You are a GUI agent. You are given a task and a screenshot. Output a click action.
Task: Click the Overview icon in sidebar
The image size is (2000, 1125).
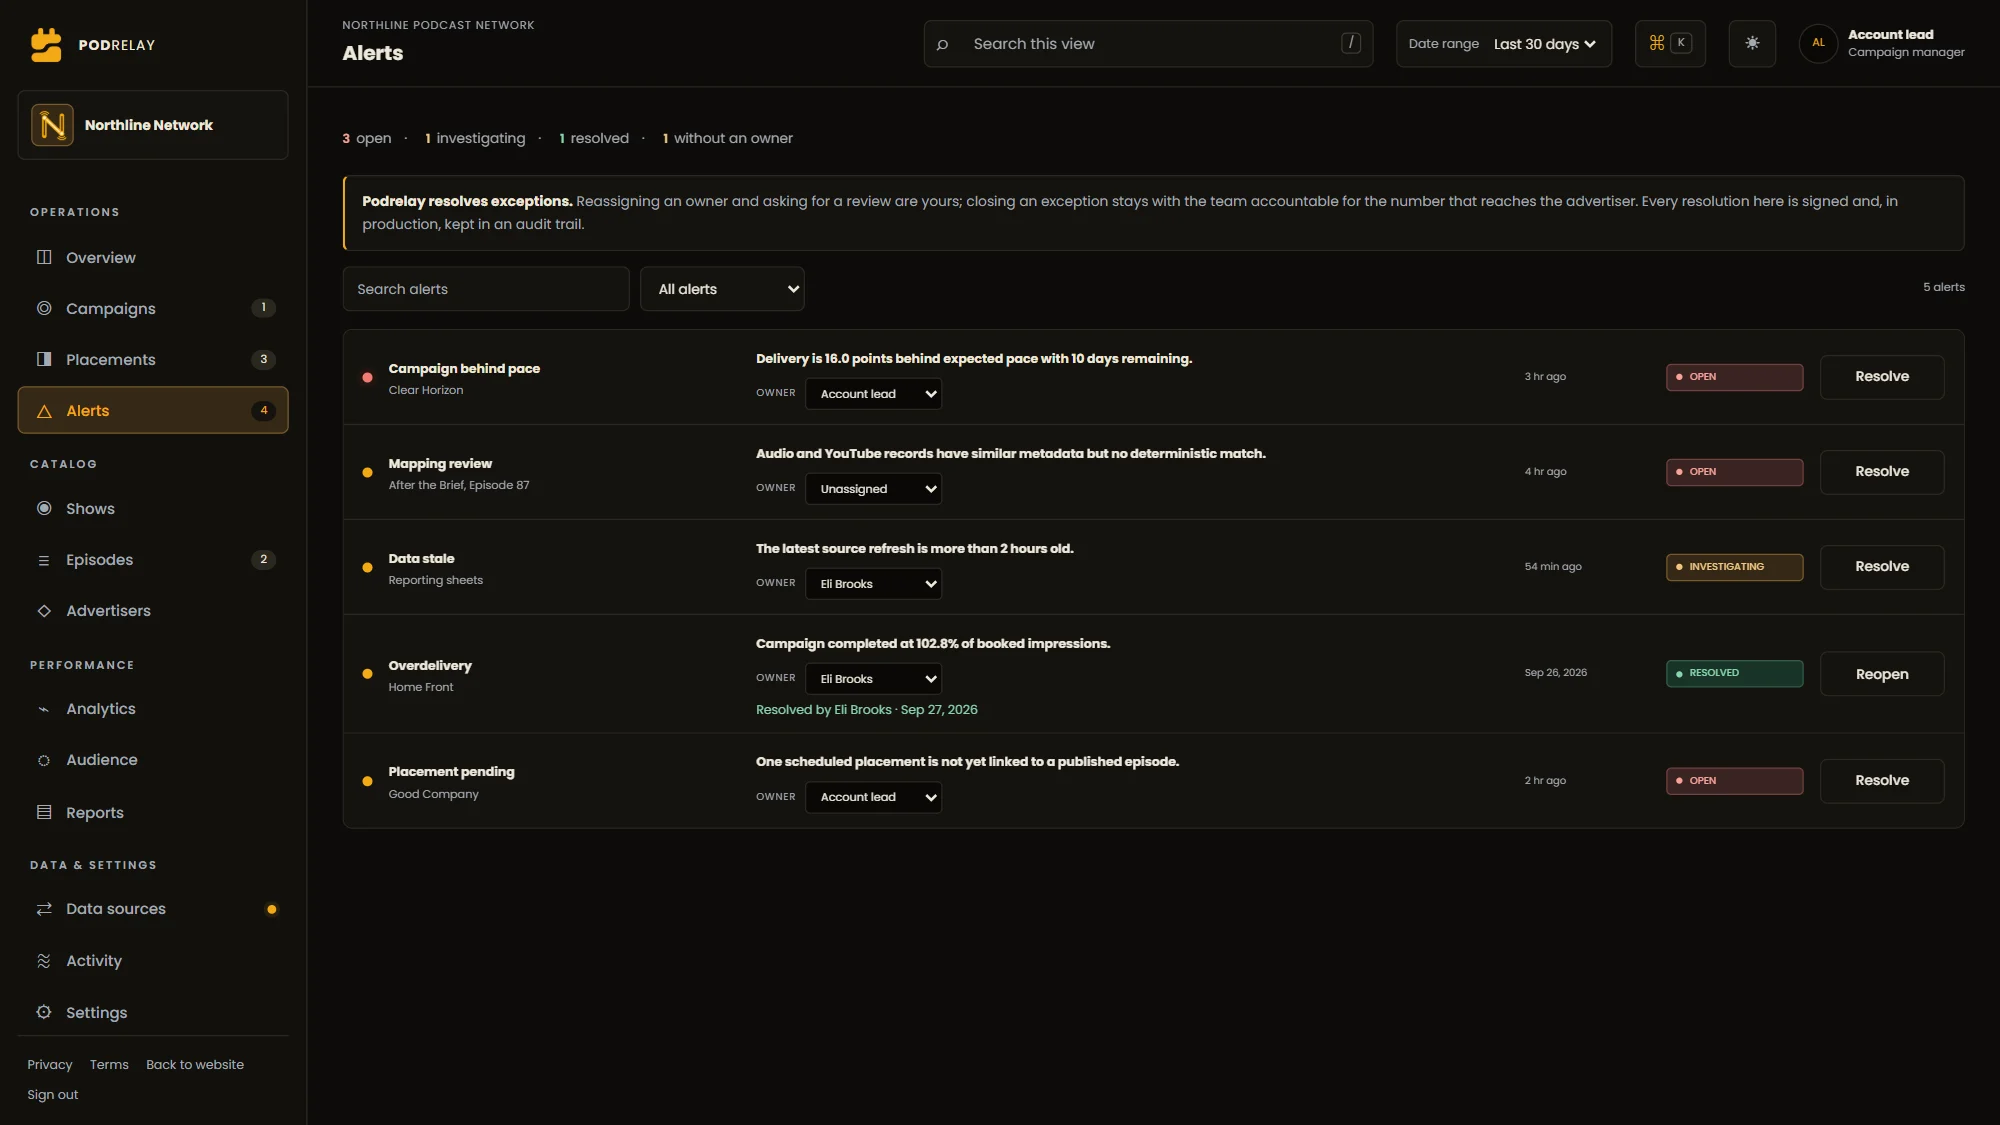click(44, 257)
